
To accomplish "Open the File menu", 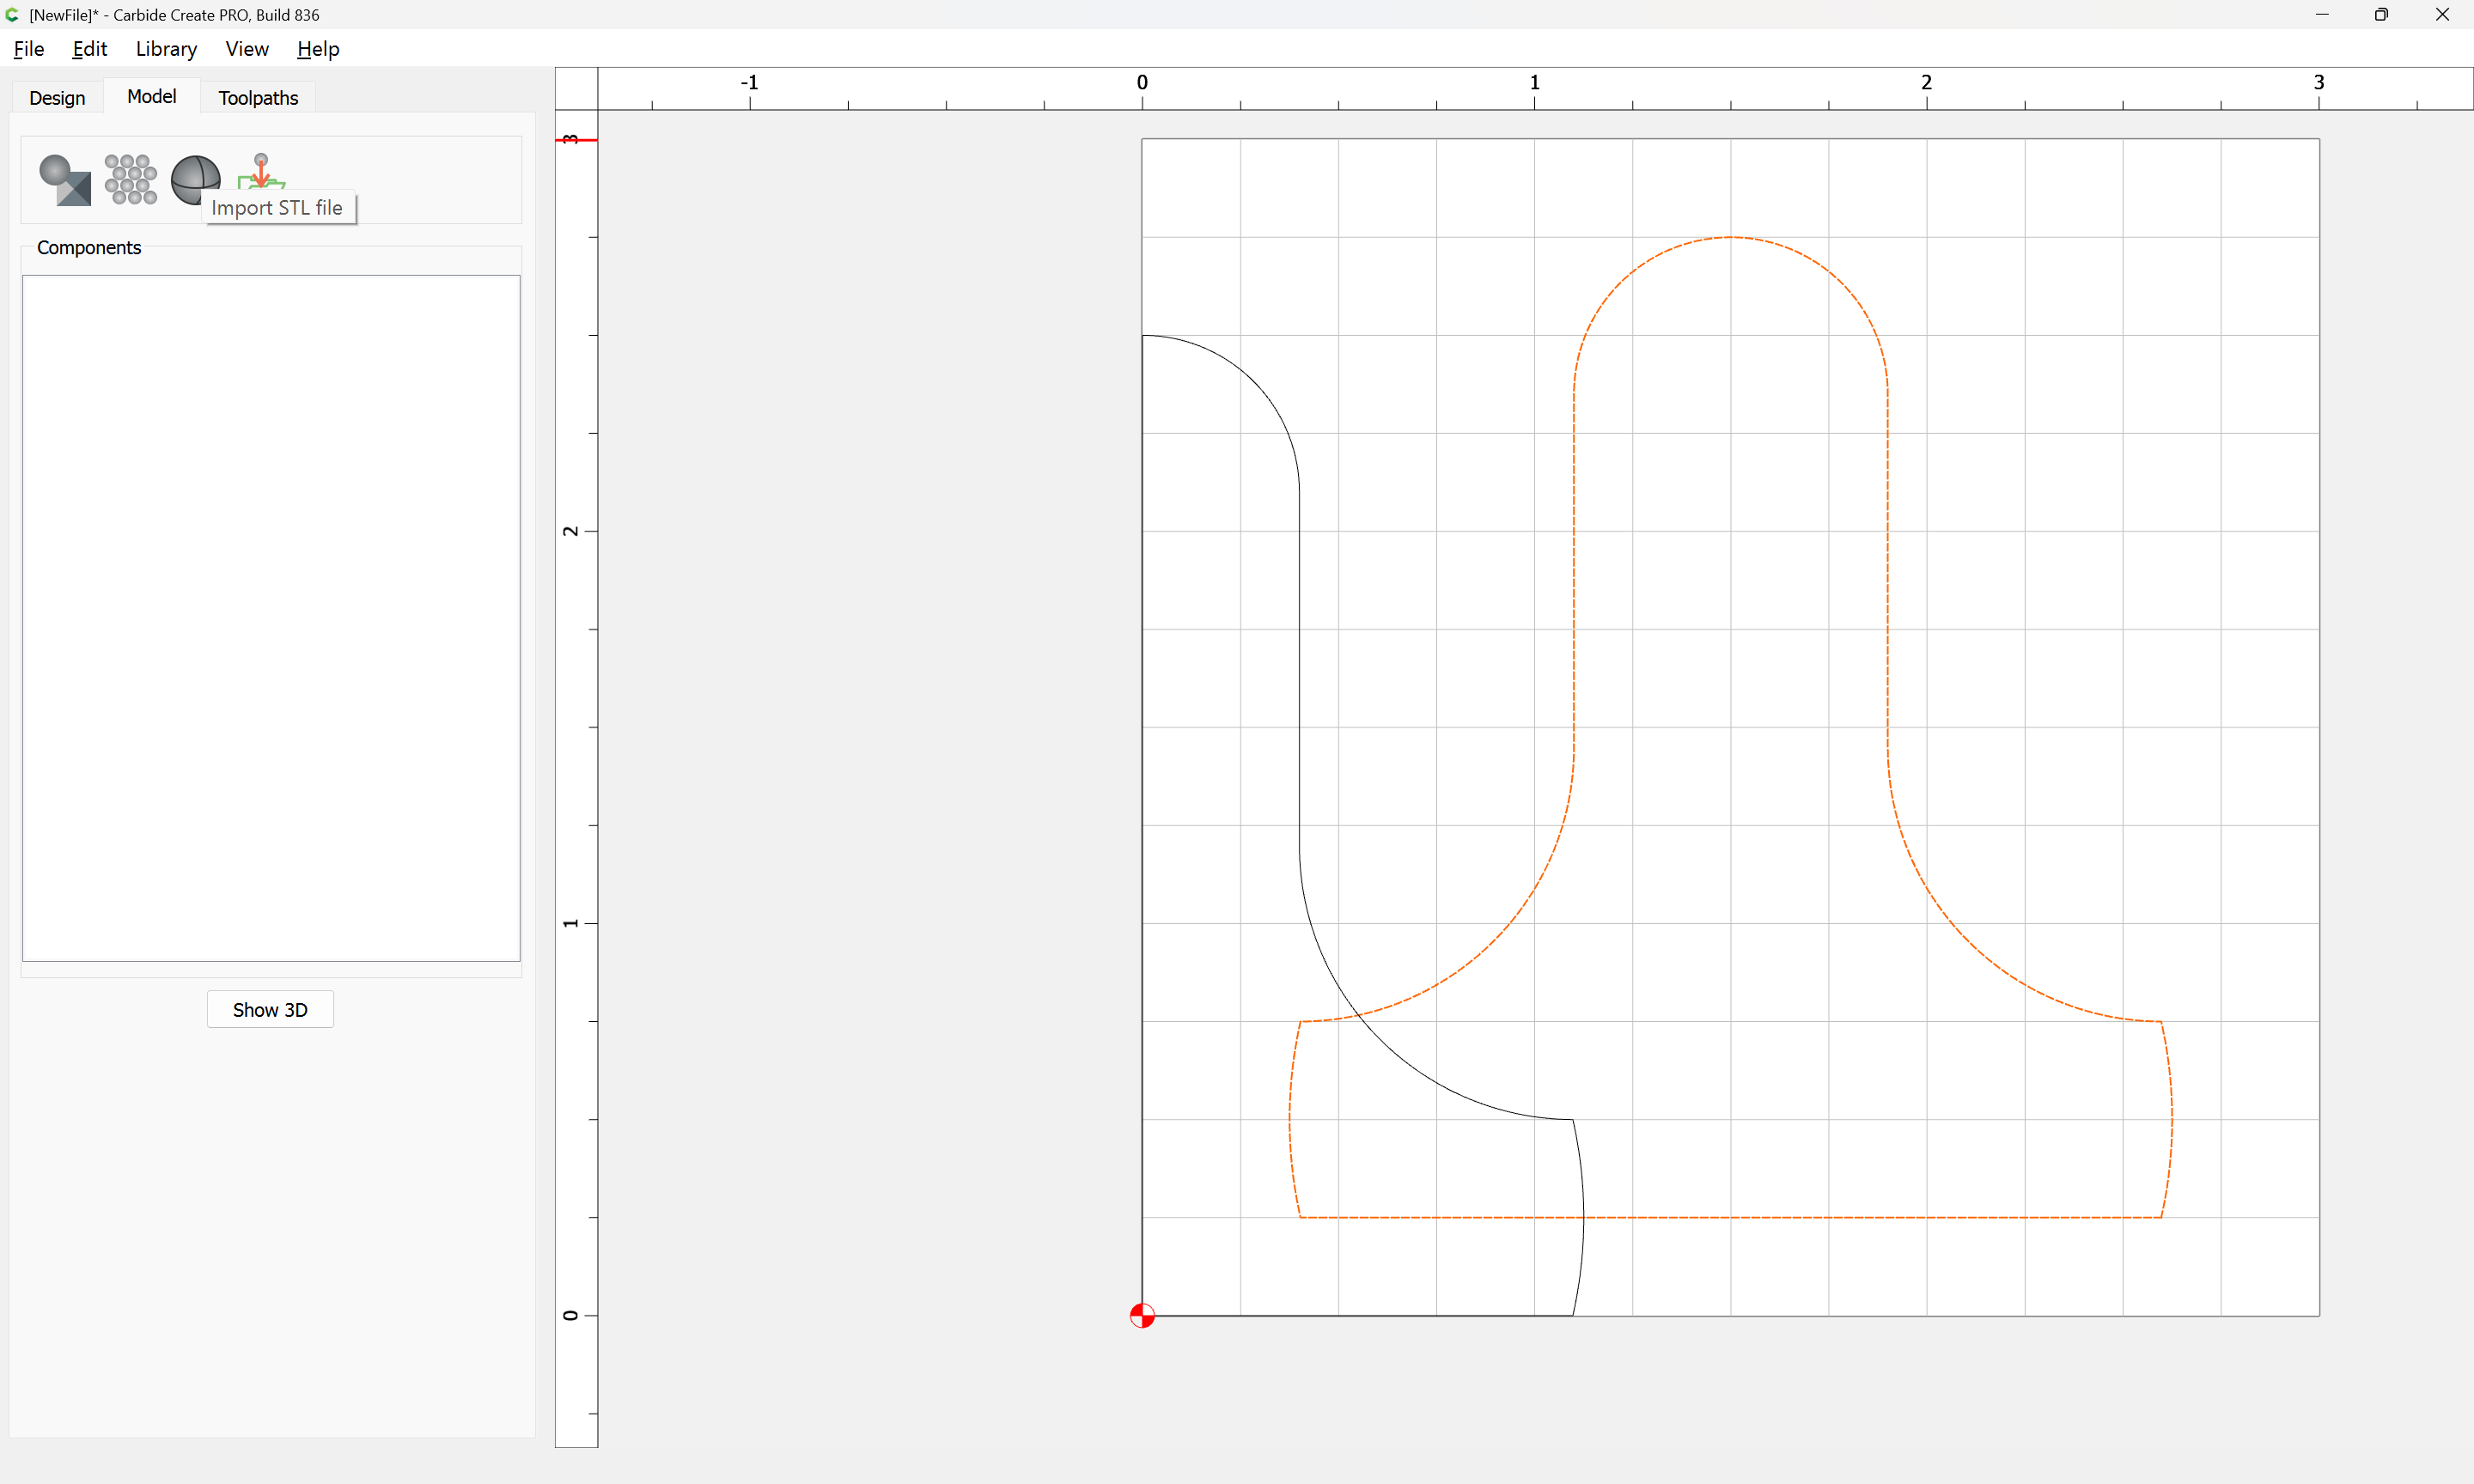I will (29, 49).
